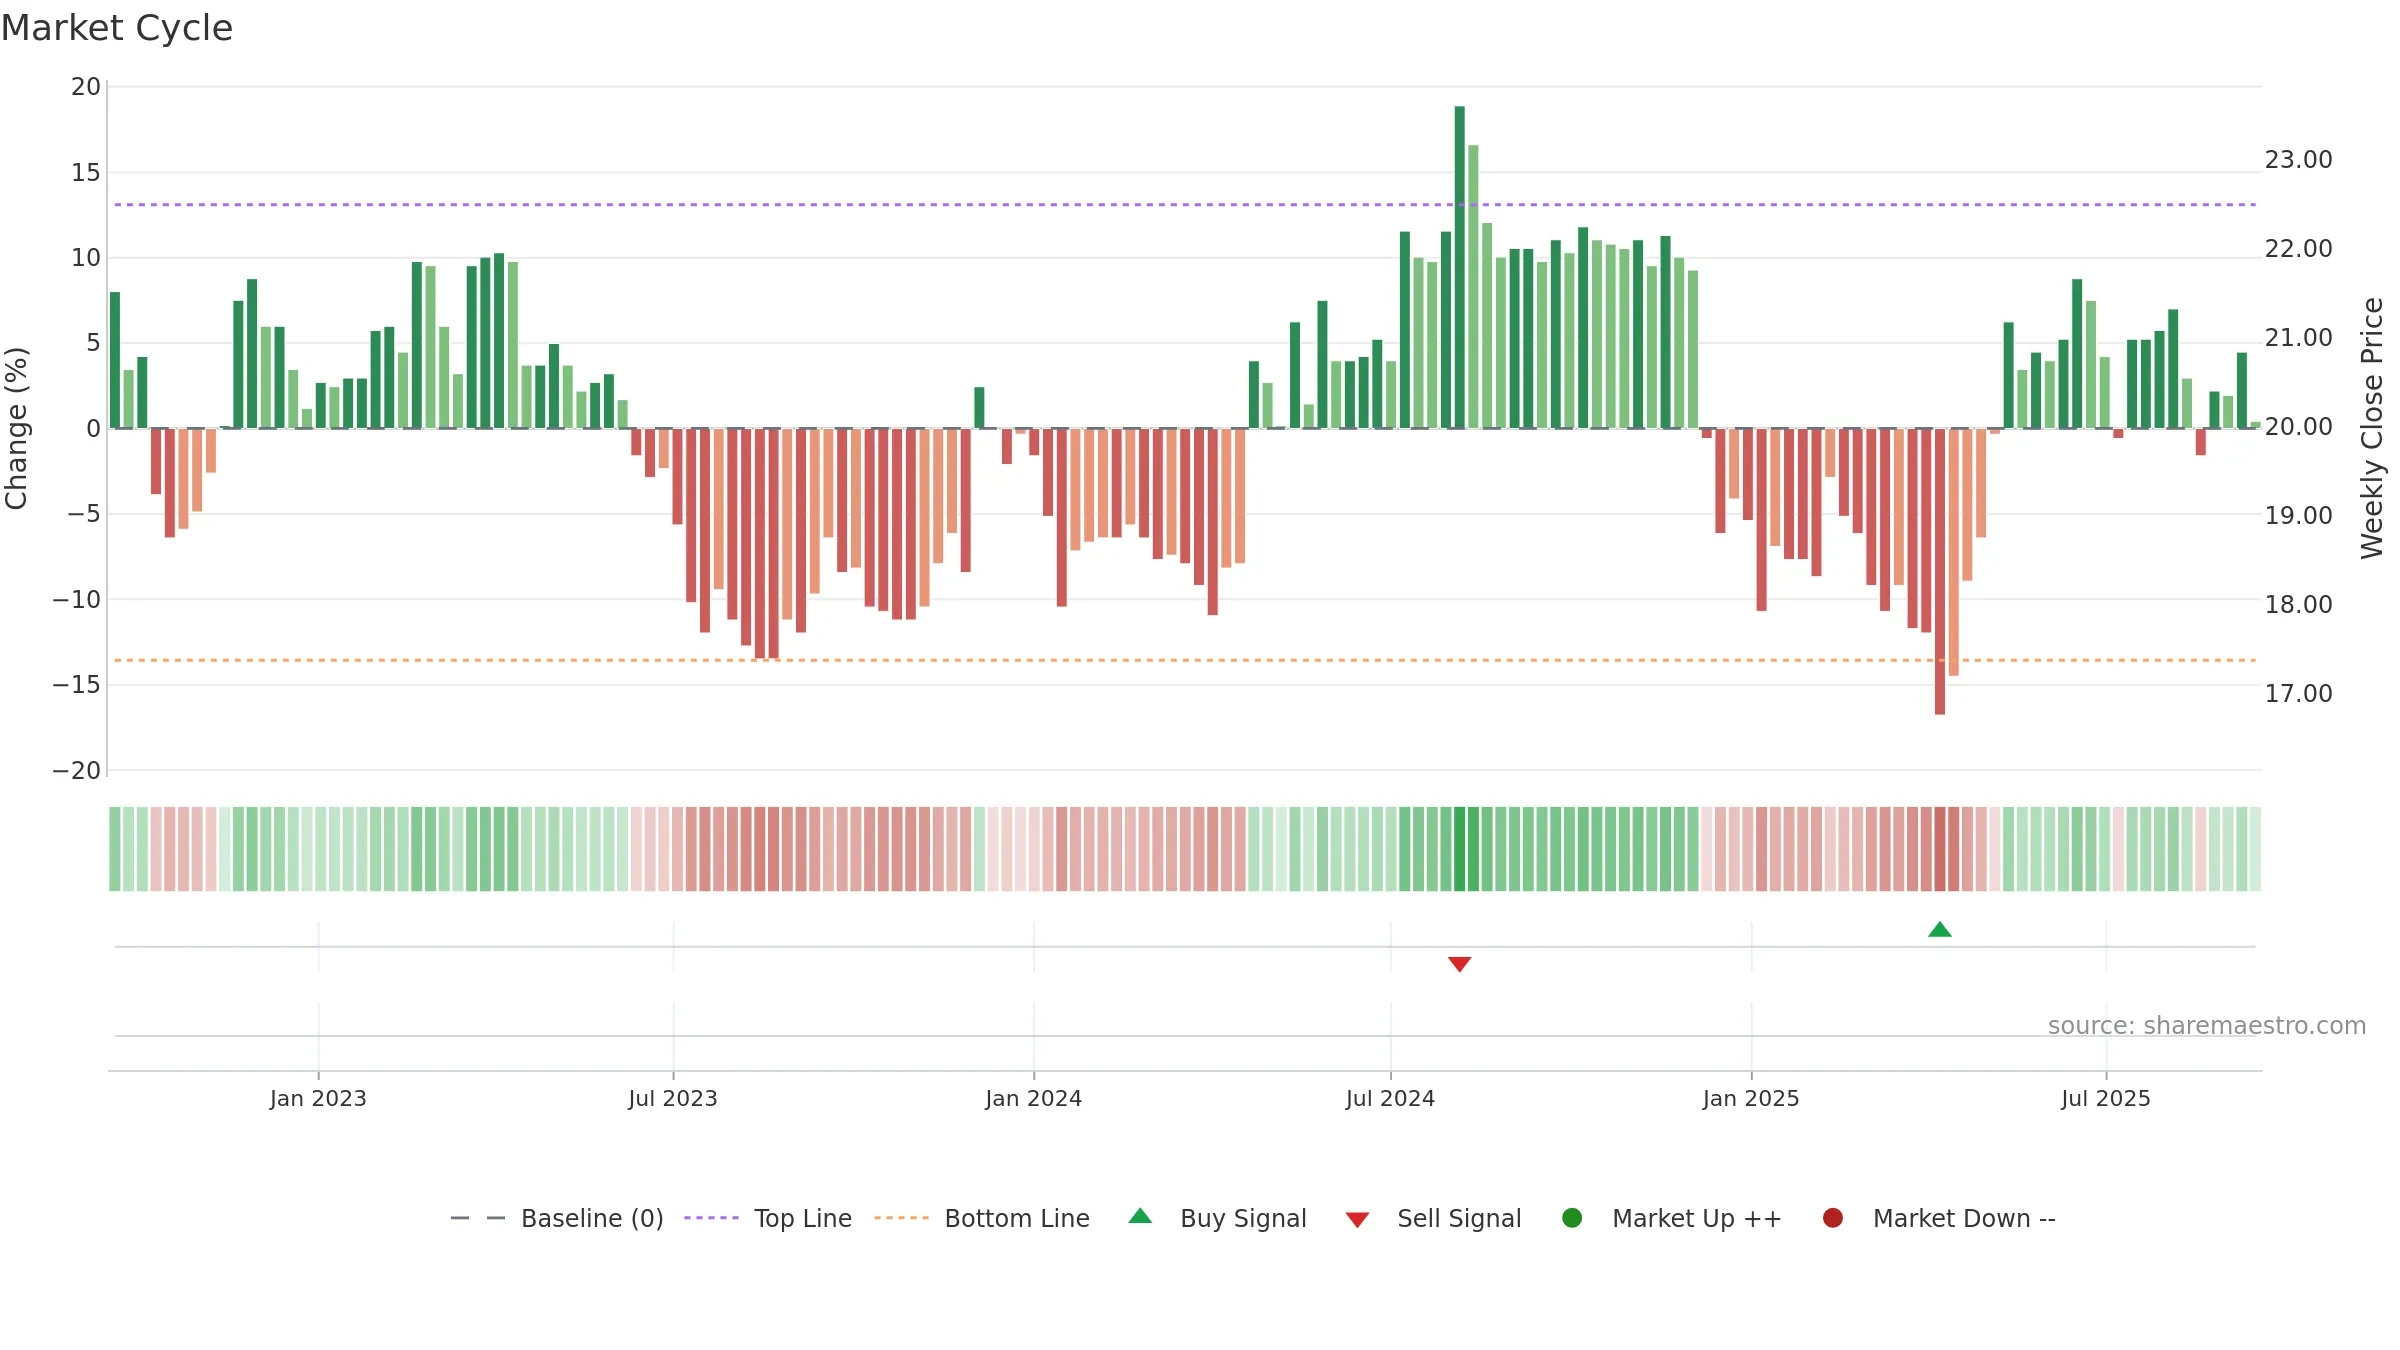The image size is (2400, 1350).
Task: Click the Jan 2023 axis label
Action: [318, 1099]
